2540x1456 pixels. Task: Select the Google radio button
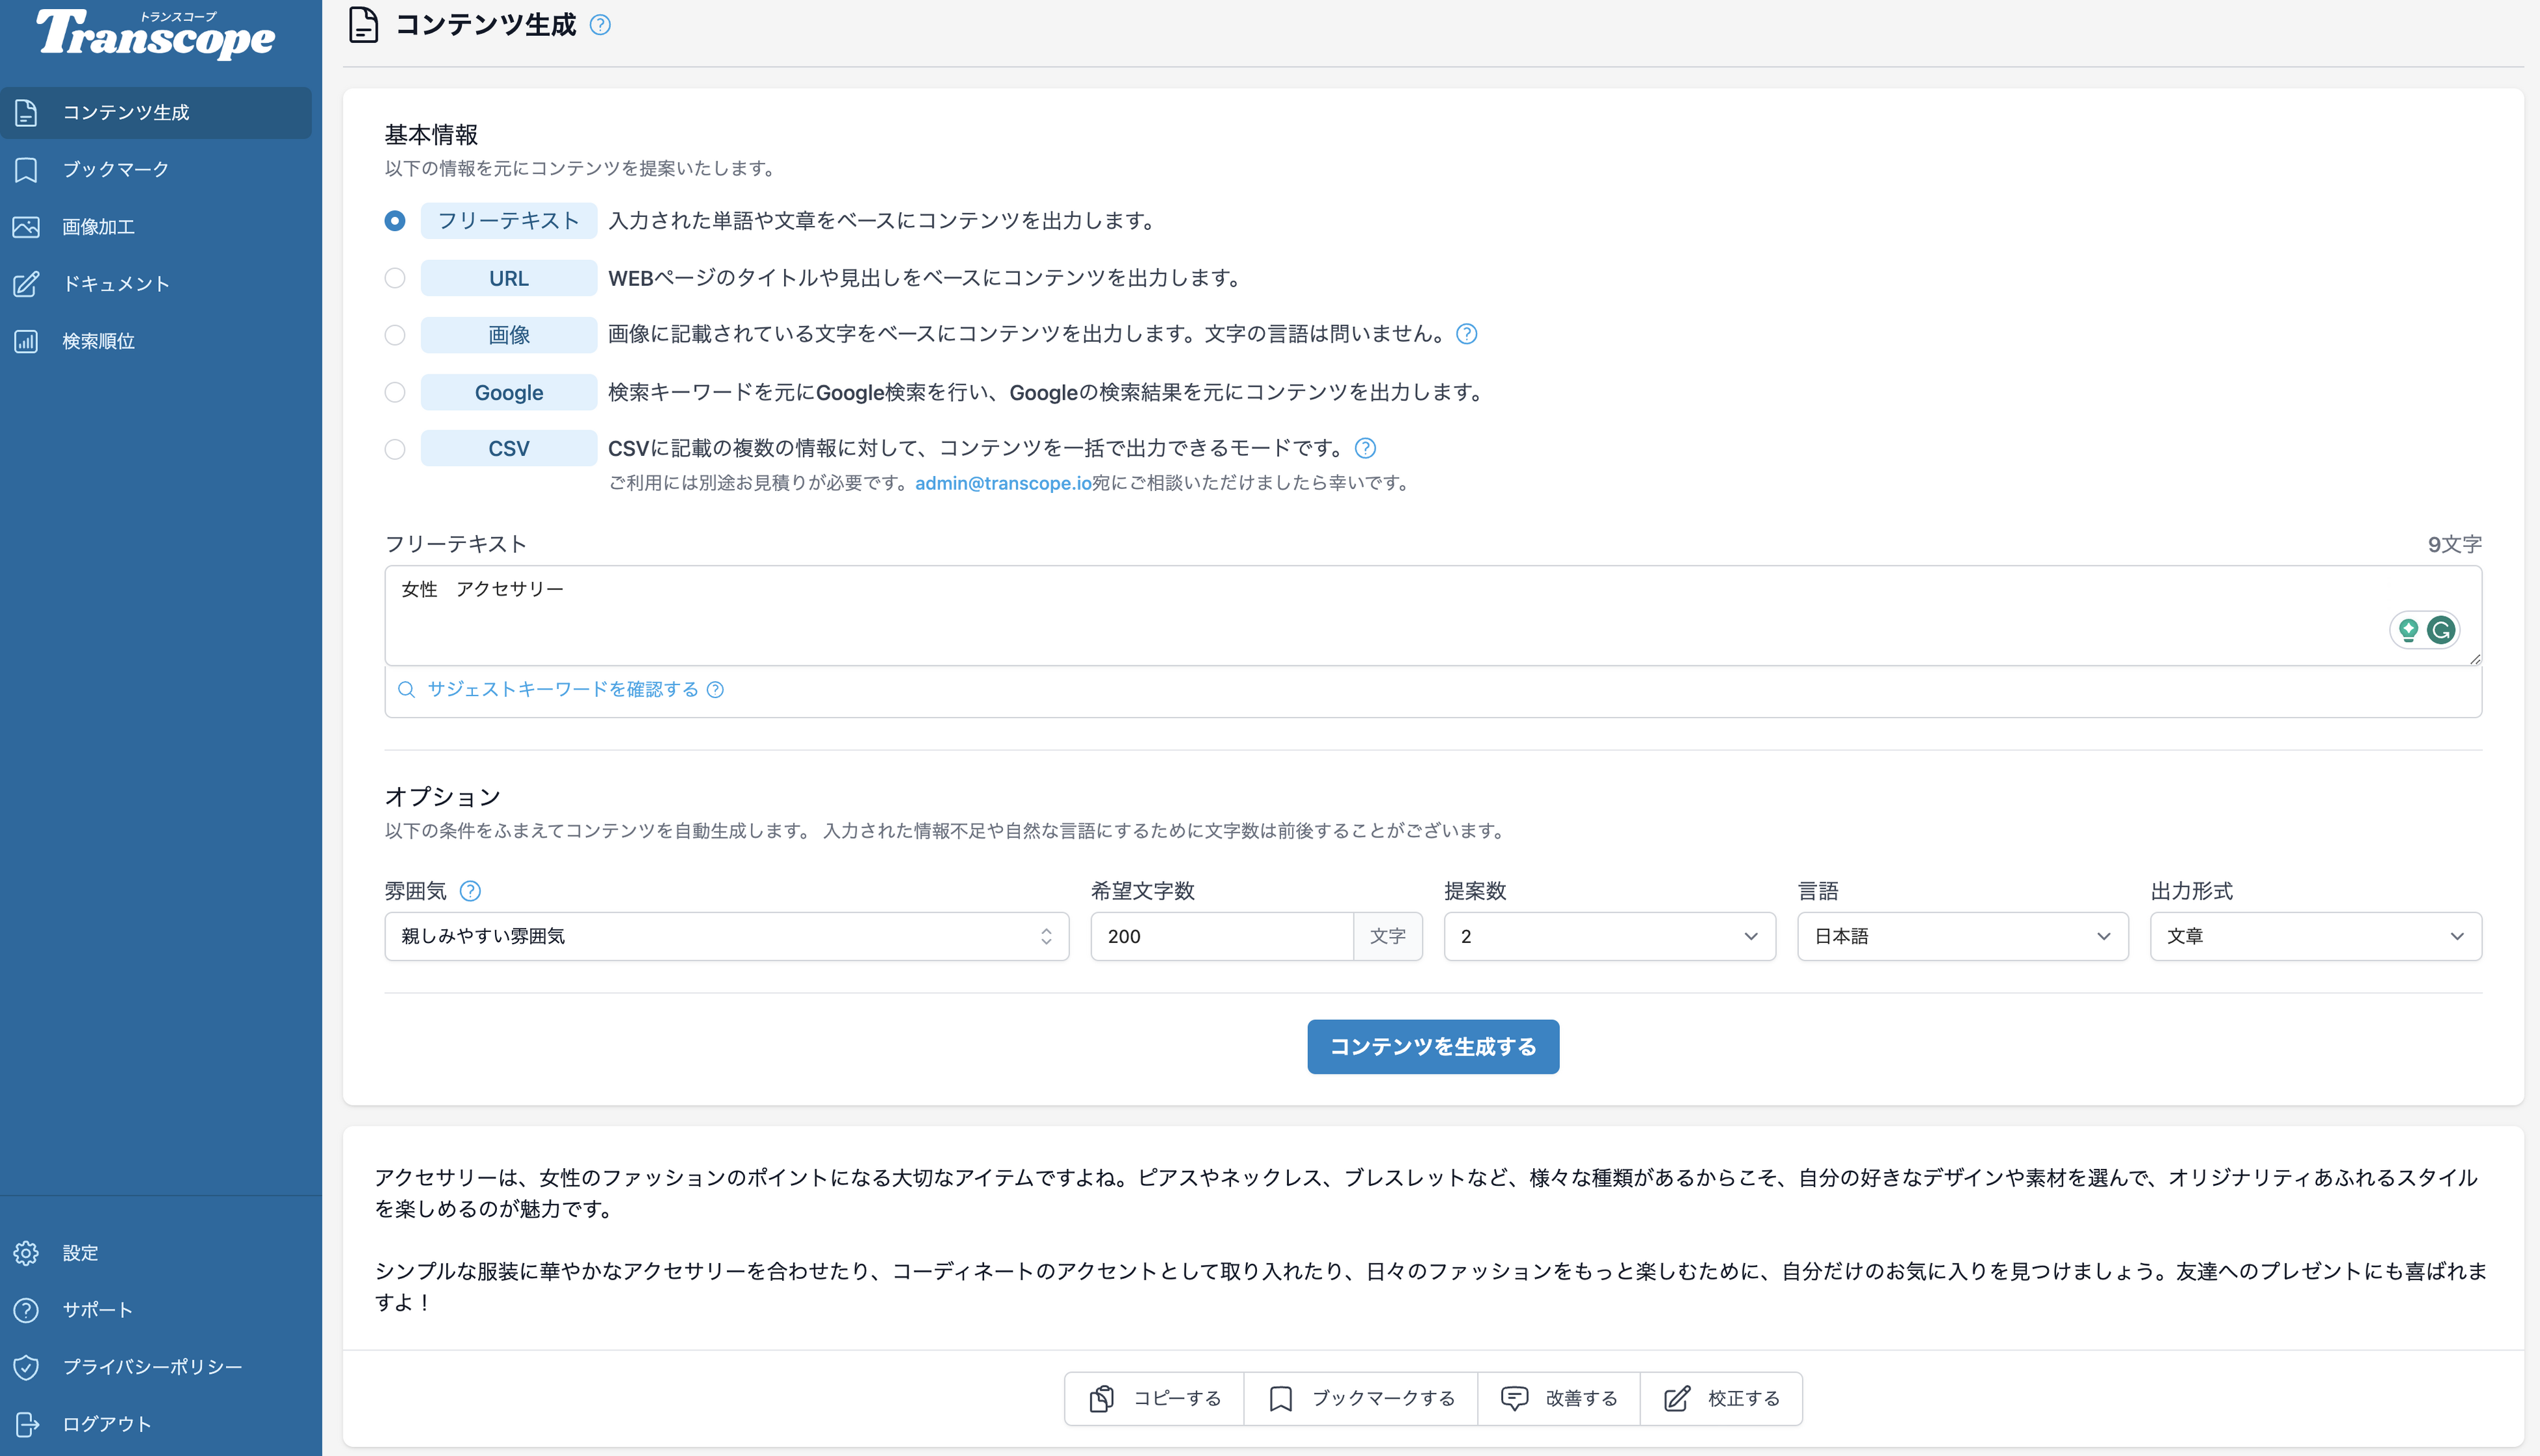click(x=395, y=392)
